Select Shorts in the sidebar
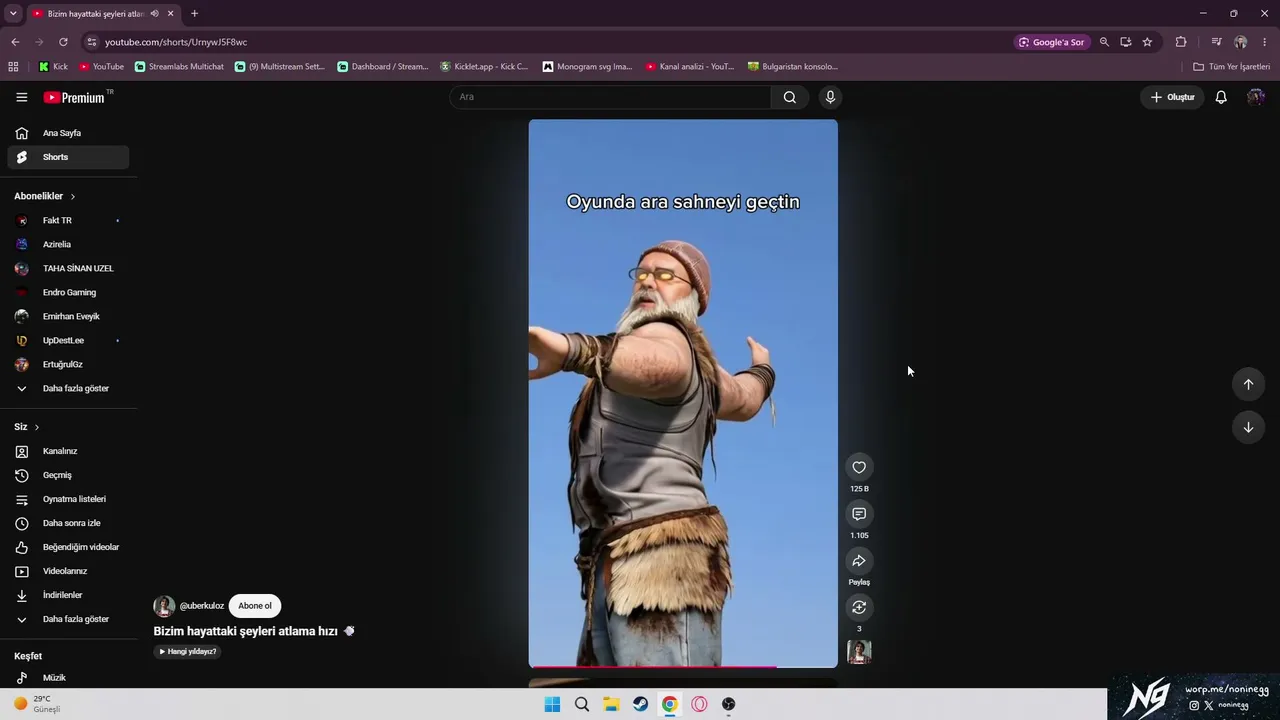The height and width of the screenshot is (720, 1280). pos(68,157)
